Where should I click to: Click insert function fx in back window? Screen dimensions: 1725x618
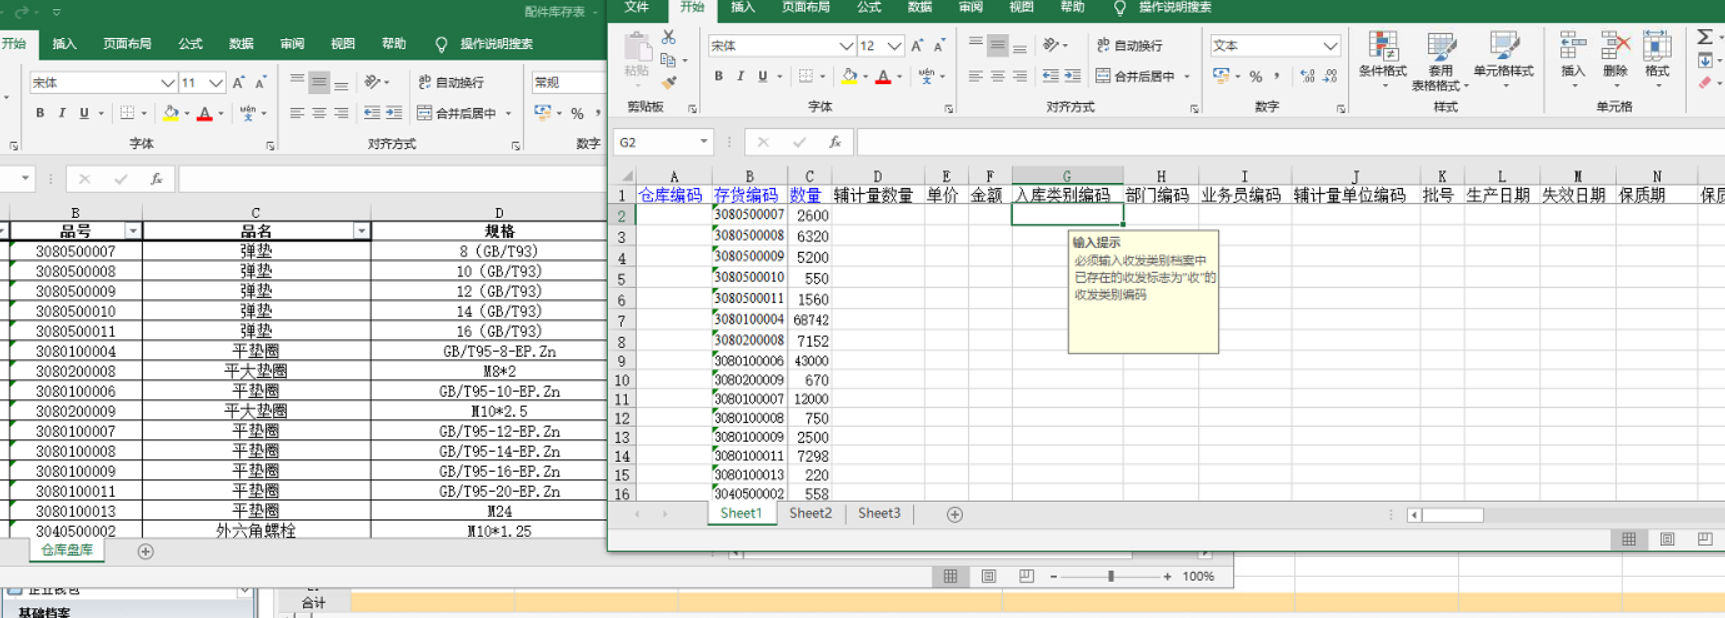tap(157, 179)
